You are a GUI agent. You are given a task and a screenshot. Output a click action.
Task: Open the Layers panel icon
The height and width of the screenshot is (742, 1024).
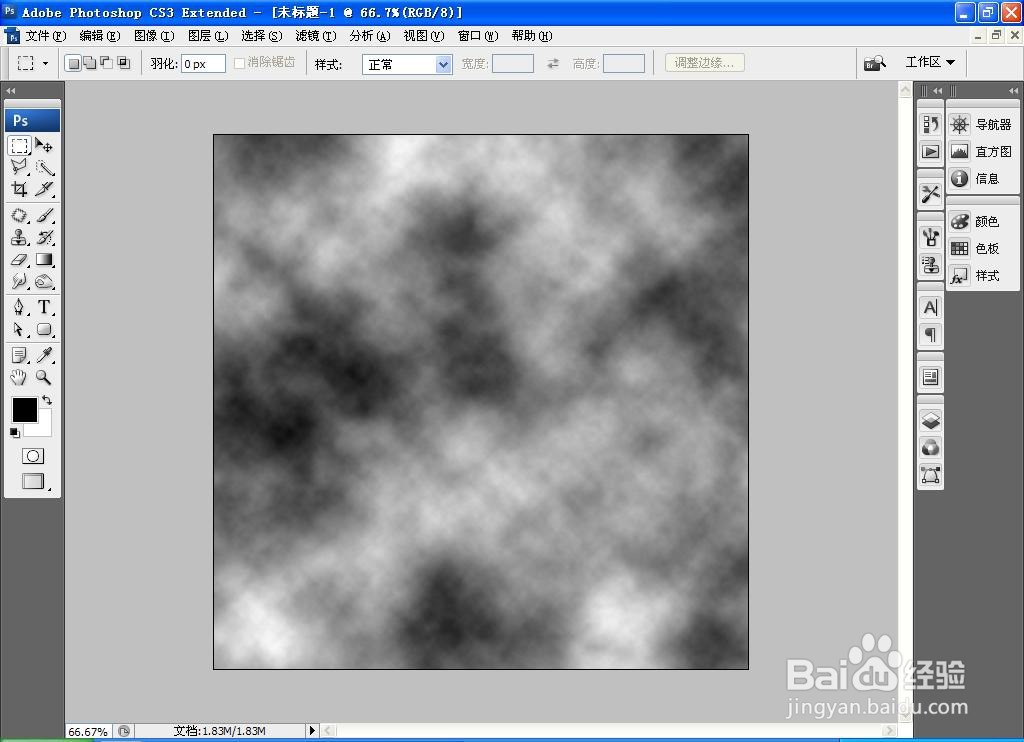[x=931, y=420]
